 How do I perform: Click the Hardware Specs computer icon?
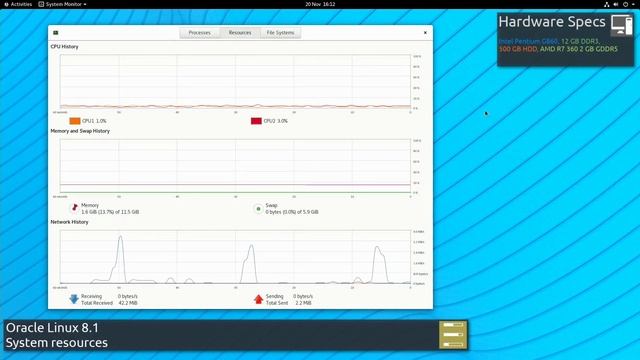tap(621, 25)
